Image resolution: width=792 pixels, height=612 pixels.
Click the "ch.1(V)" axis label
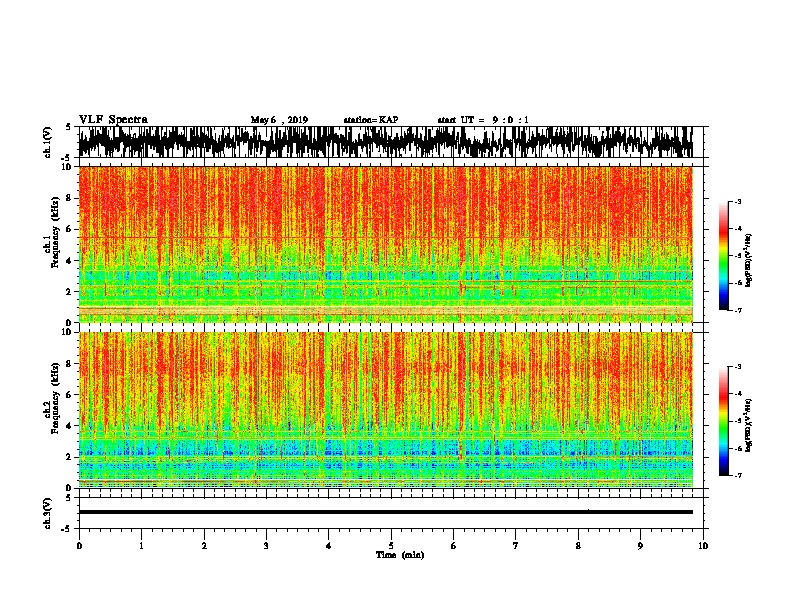click(x=48, y=142)
